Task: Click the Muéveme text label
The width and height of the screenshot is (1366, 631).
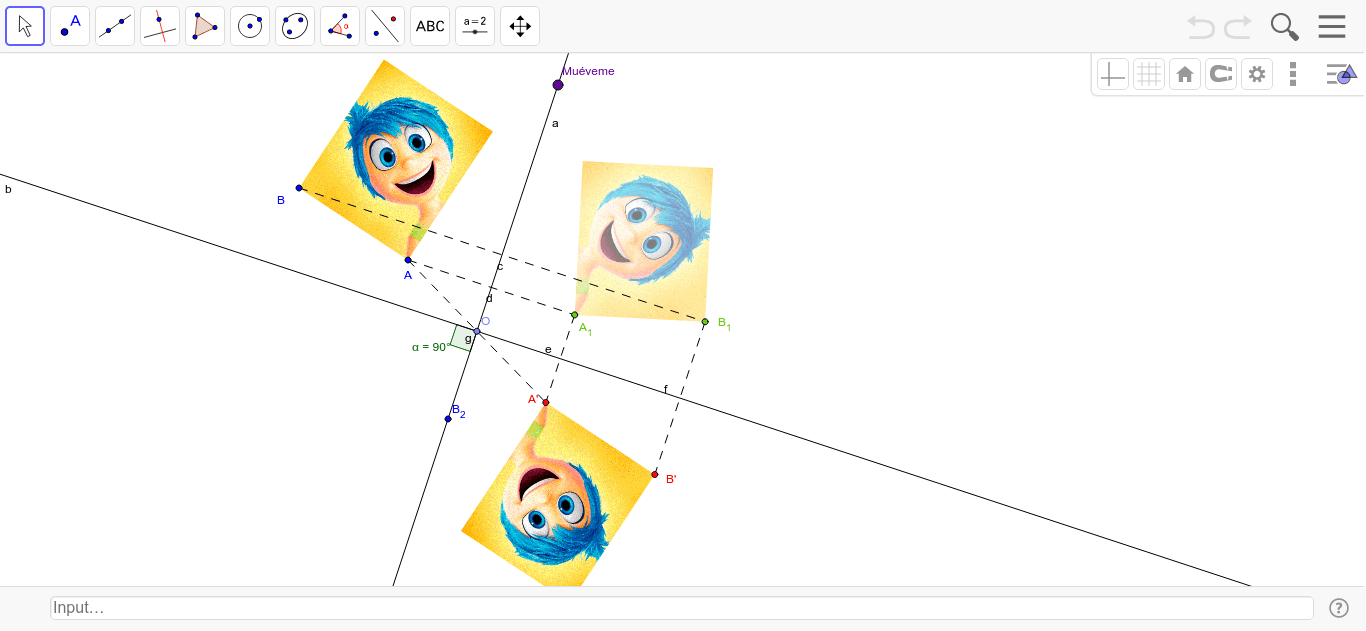Action: click(x=588, y=71)
